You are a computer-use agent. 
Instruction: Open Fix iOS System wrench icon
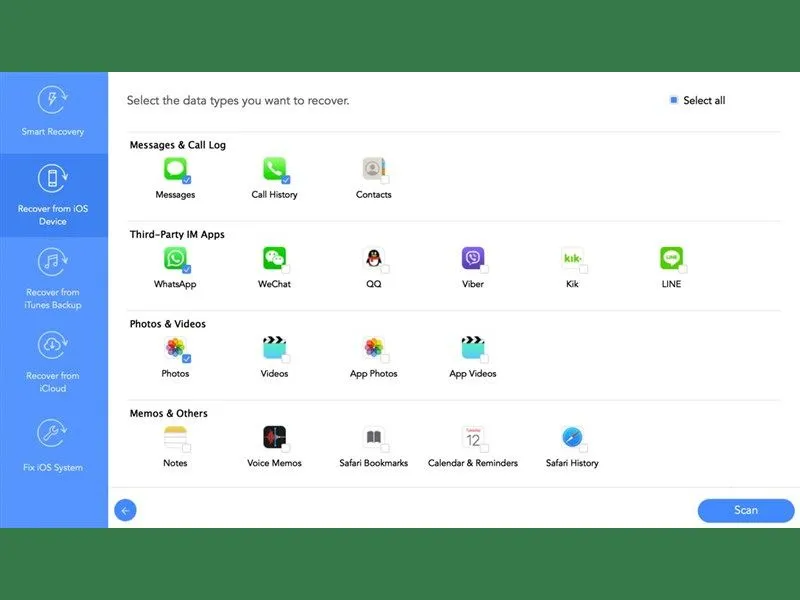tap(53, 433)
